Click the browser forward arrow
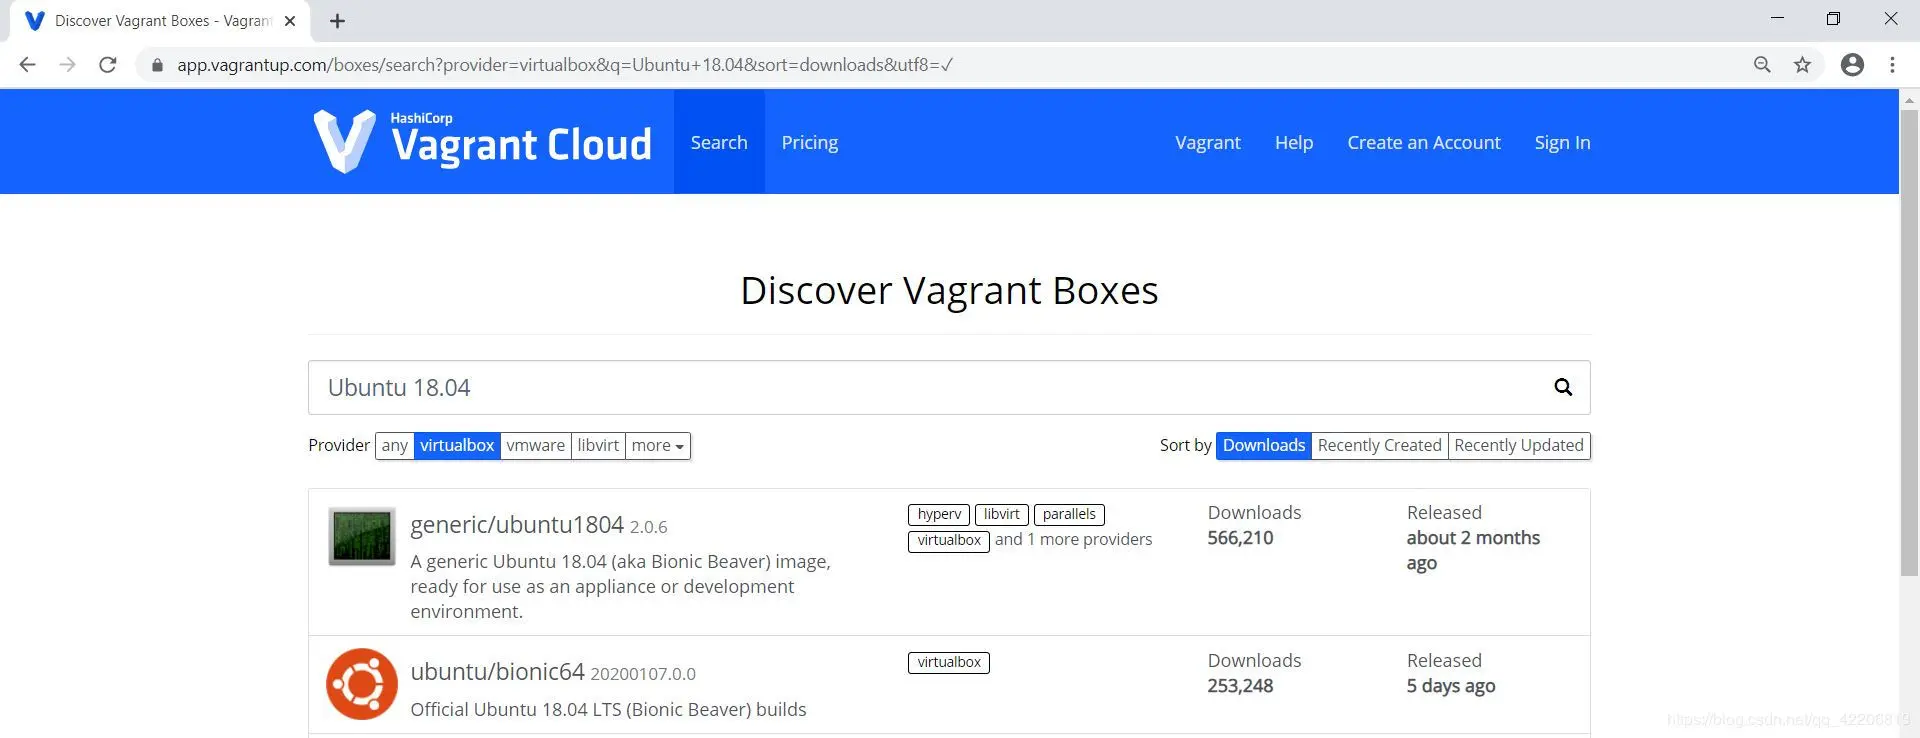 point(67,65)
